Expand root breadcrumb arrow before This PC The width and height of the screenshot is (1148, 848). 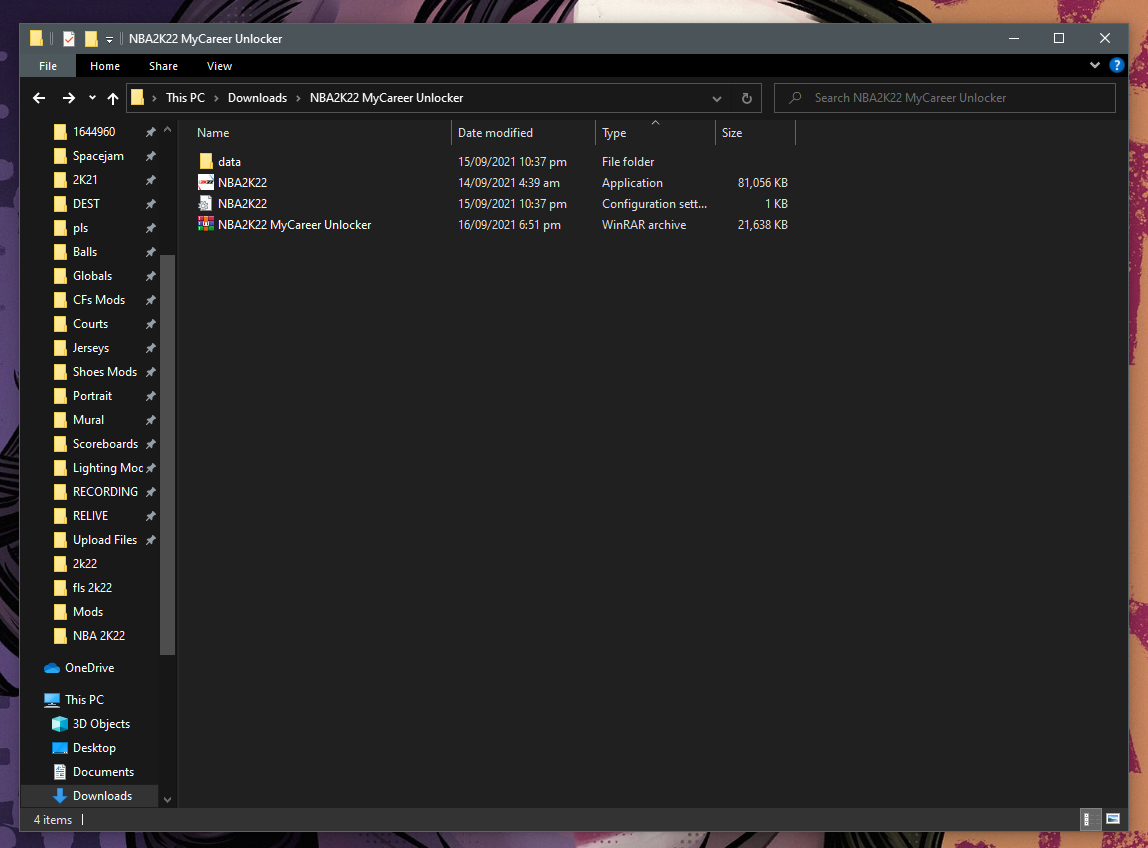click(154, 98)
